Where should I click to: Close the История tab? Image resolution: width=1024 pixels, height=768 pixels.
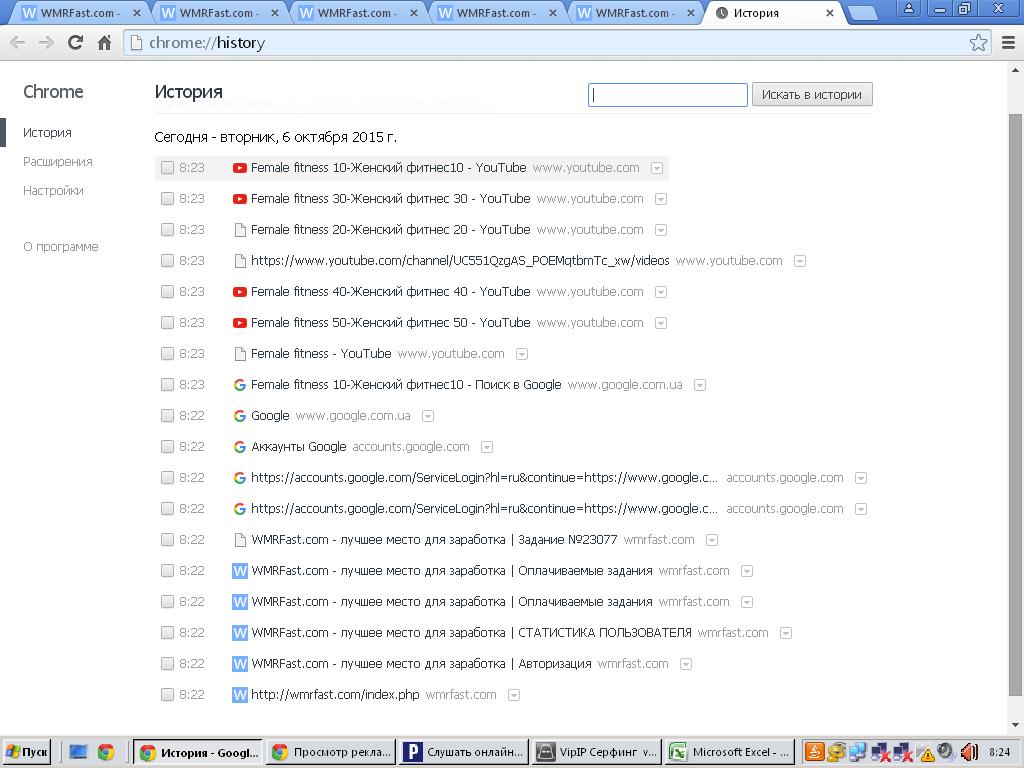click(829, 13)
